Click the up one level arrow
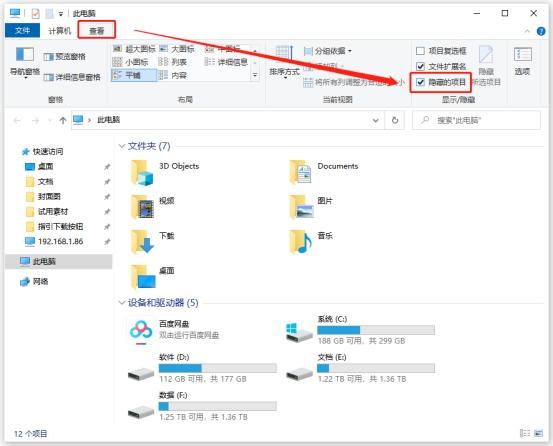The height and width of the screenshot is (446, 553). (x=63, y=121)
